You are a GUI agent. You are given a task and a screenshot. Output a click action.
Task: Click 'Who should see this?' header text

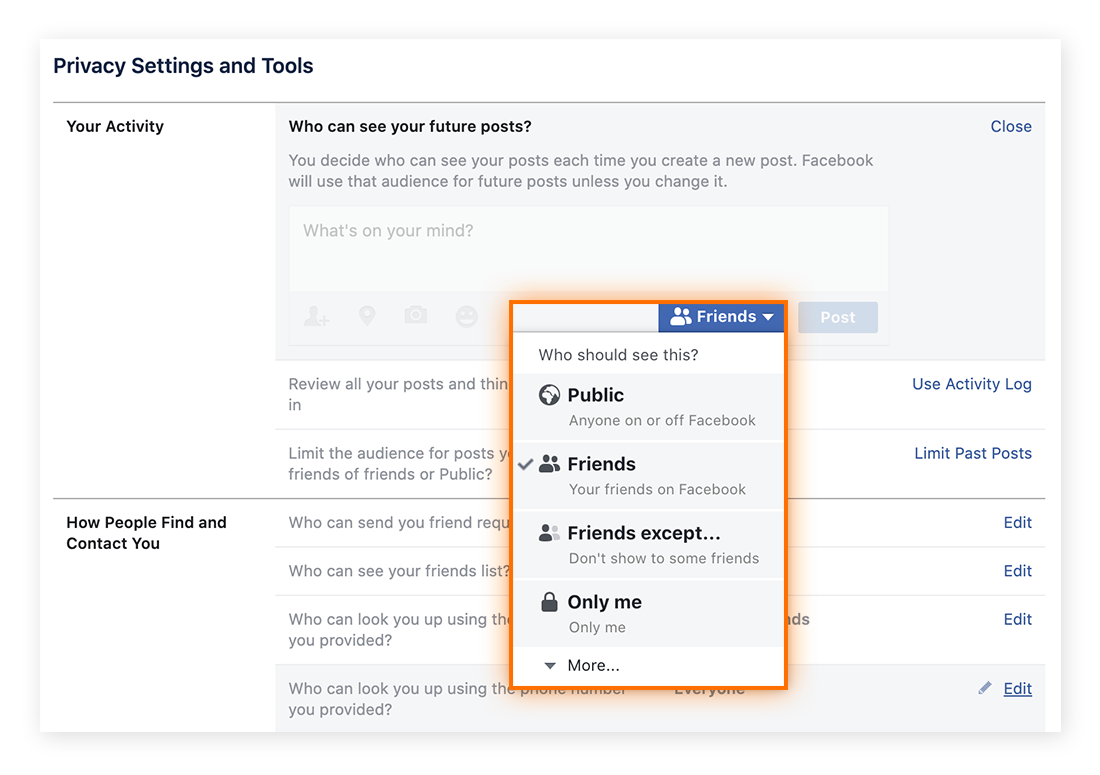click(x=618, y=355)
